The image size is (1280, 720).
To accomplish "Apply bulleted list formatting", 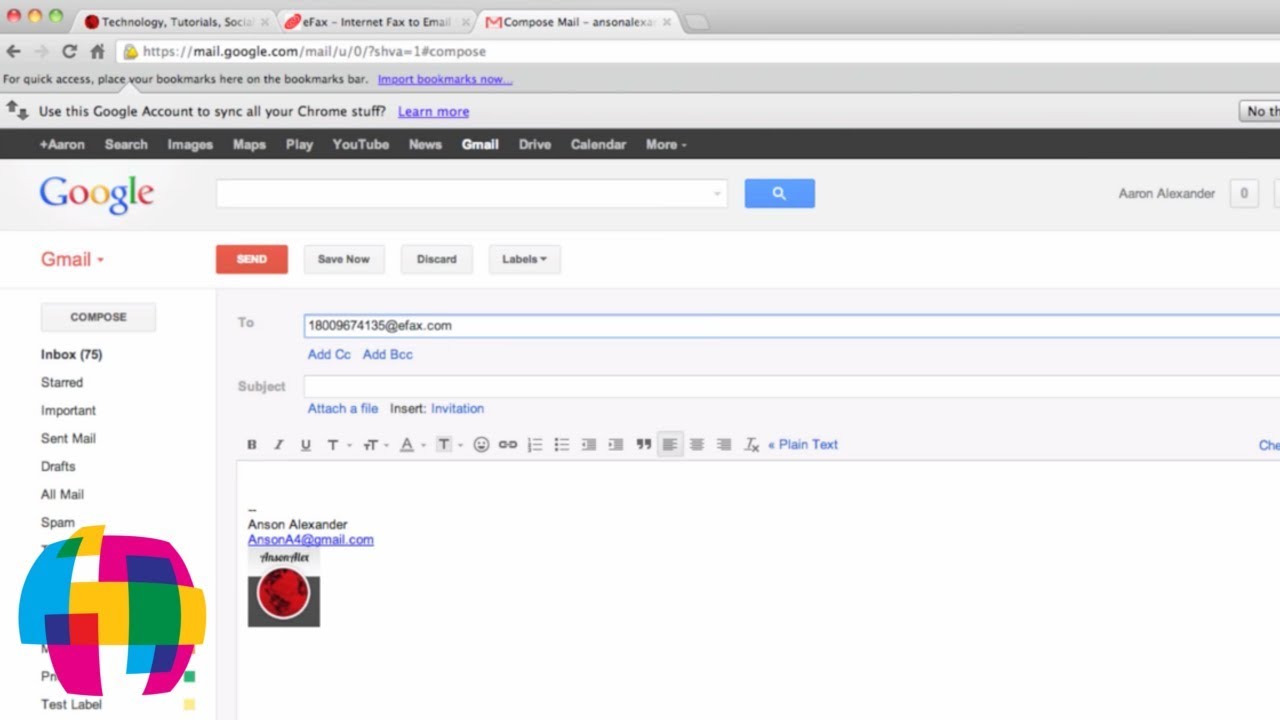I will click(x=562, y=445).
